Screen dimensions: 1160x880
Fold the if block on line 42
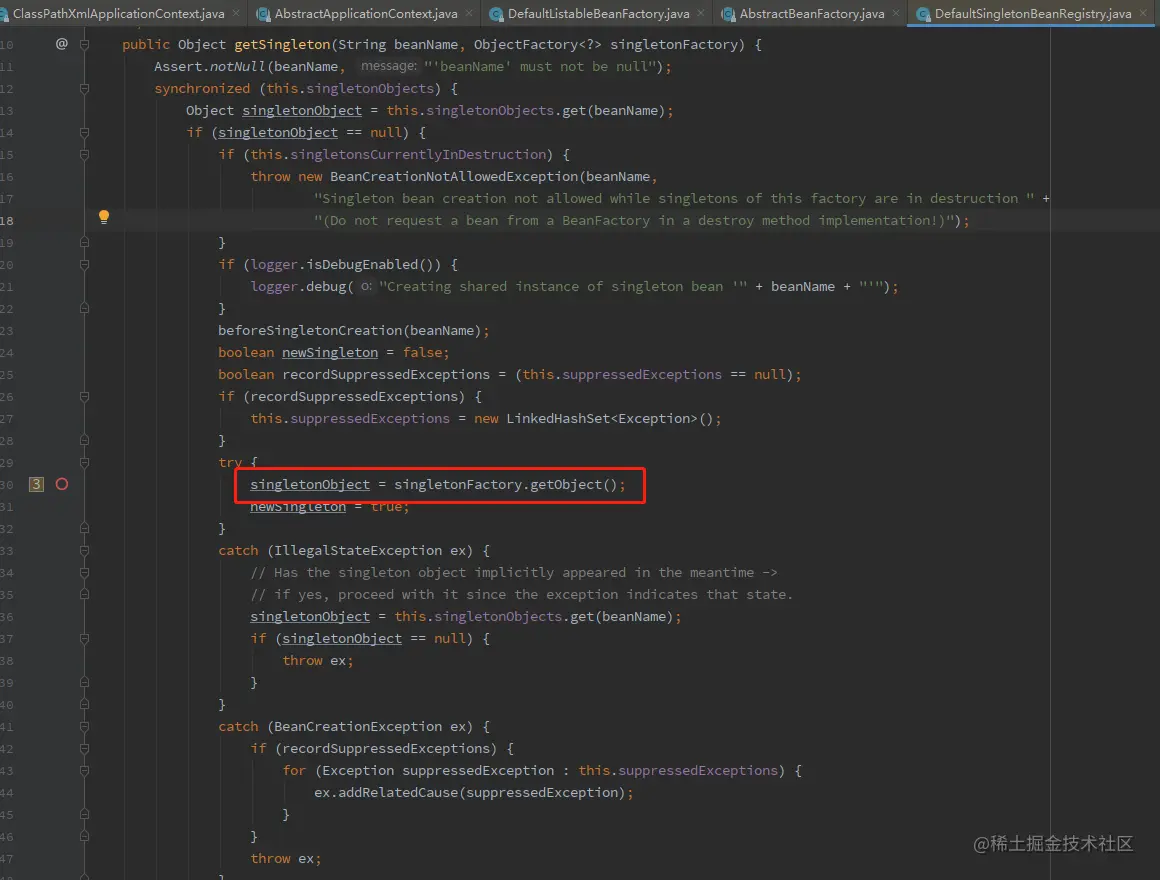point(84,748)
